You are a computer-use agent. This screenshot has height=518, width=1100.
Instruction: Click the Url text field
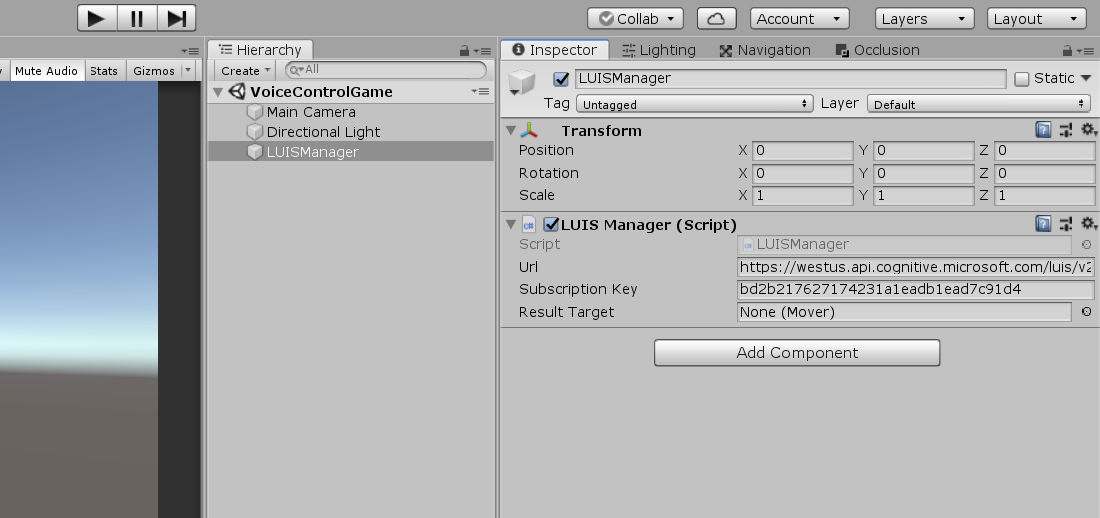point(915,267)
